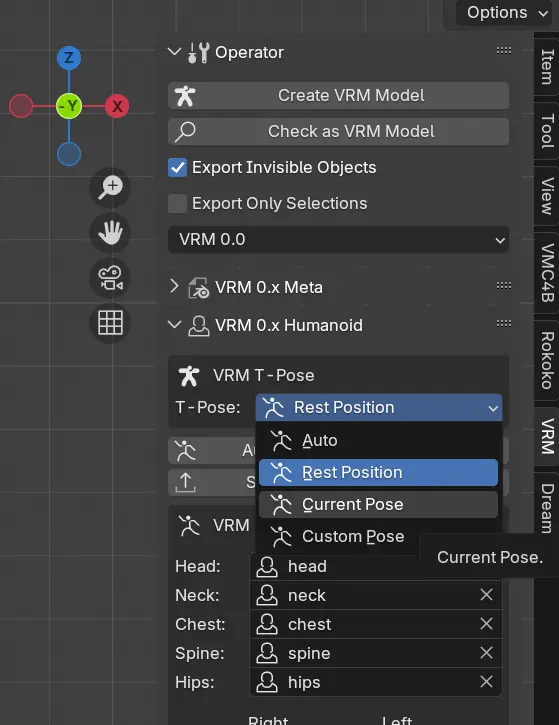Screen dimensions: 559x725
Task: Open the VRM 0.0 version dropdown
Action: 338,240
